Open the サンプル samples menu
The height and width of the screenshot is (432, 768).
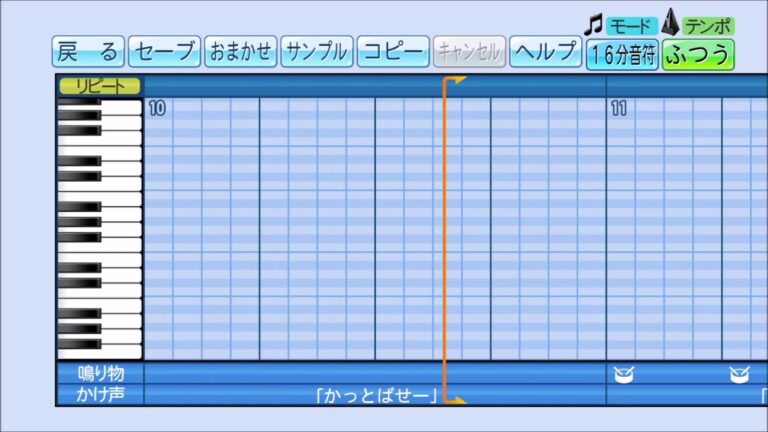[316, 51]
